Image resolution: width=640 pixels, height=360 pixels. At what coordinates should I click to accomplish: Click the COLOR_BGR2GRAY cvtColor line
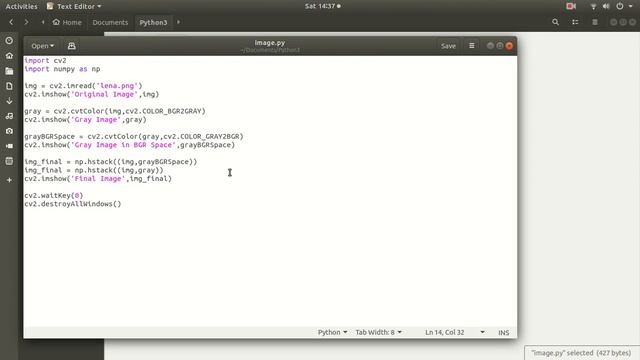point(115,111)
